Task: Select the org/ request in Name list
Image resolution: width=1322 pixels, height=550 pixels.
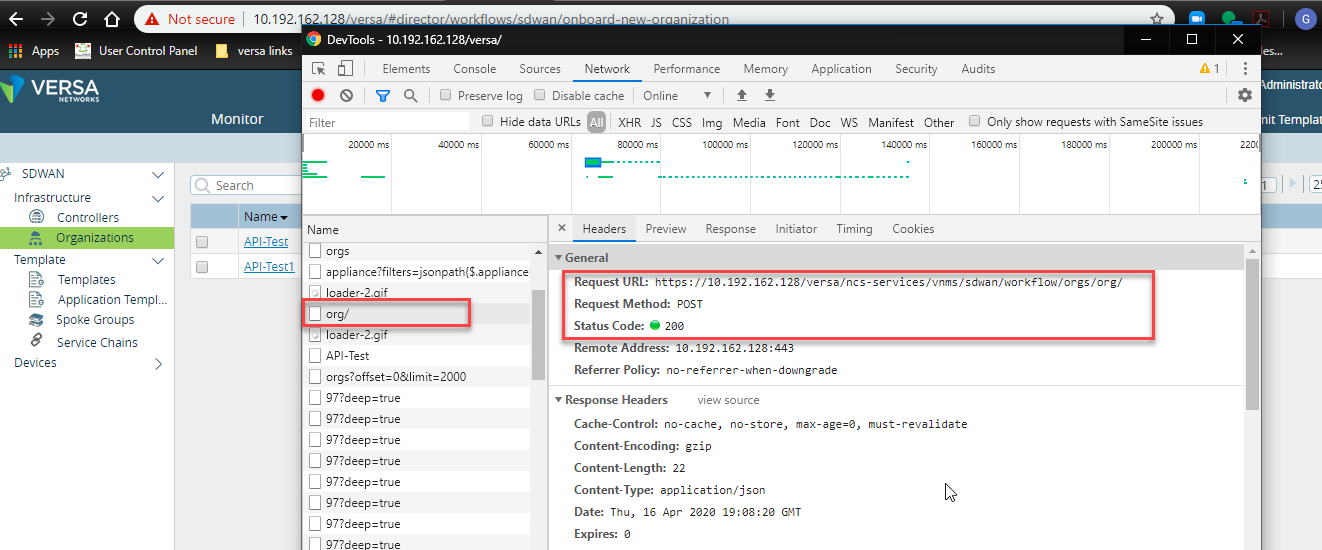Action: click(x=417, y=314)
